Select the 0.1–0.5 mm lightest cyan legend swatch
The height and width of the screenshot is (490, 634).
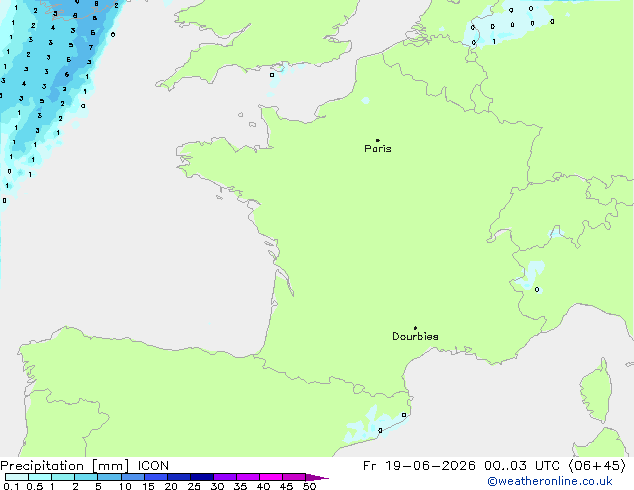tap(17, 477)
